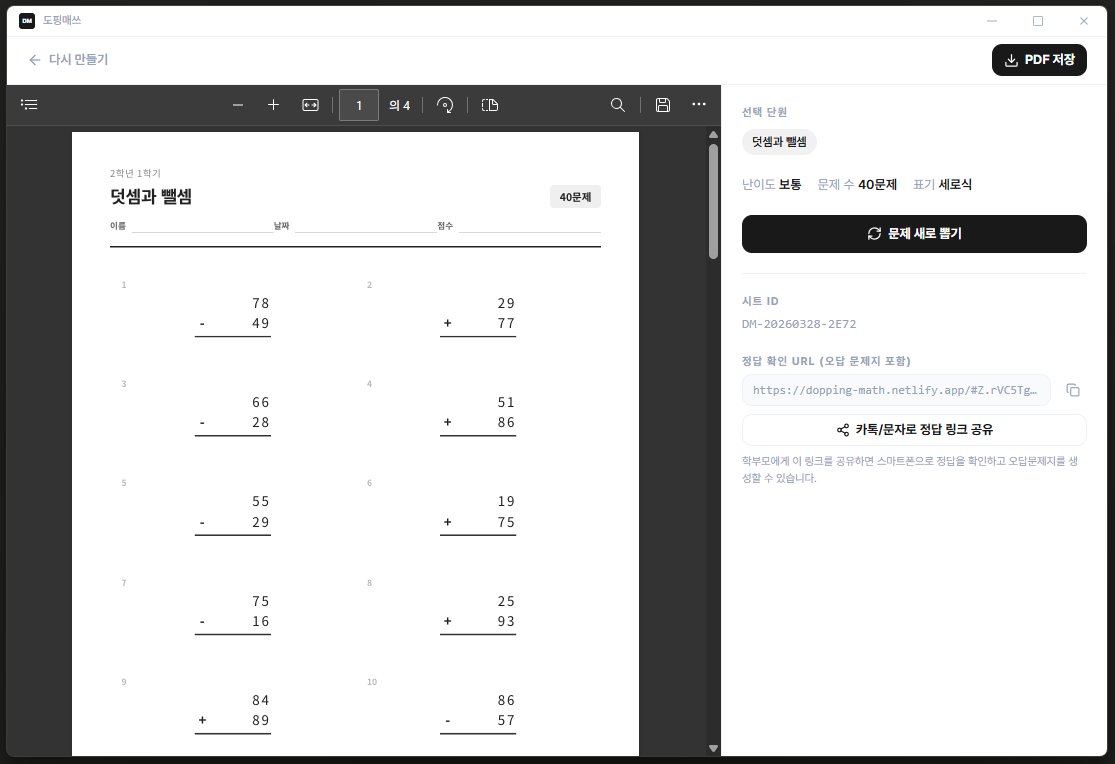The height and width of the screenshot is (764, 1115).
Task: Zoom out the PDF with minus icon
Action: coord(238,105)
